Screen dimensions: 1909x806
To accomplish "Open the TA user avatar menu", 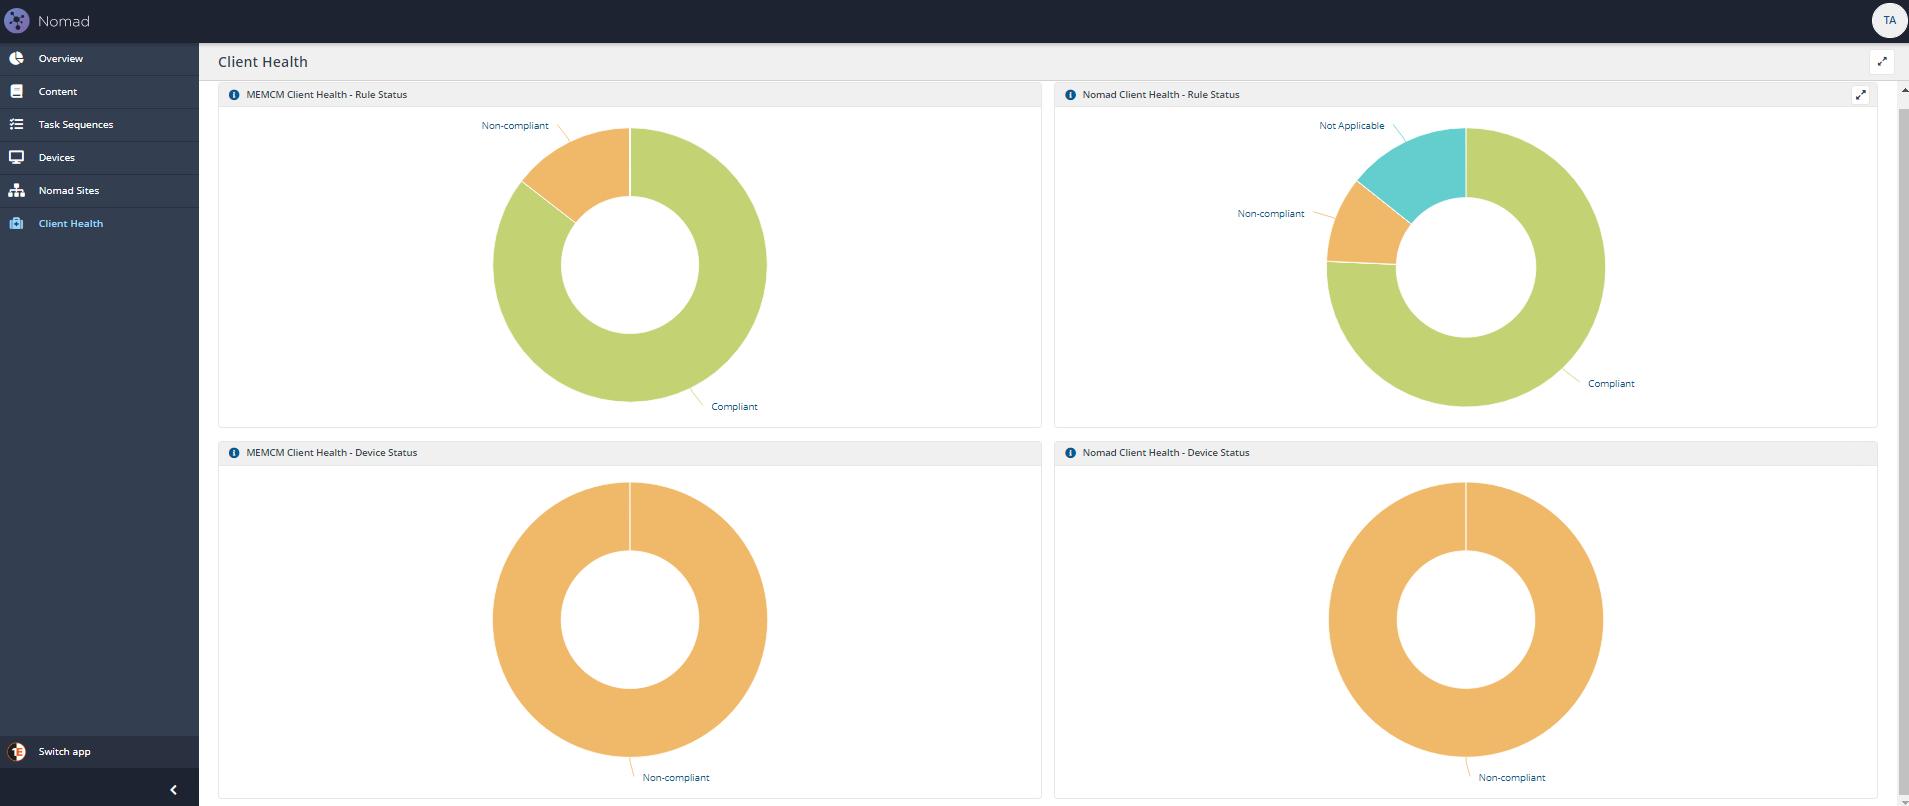I will (x=1889, y=20).
